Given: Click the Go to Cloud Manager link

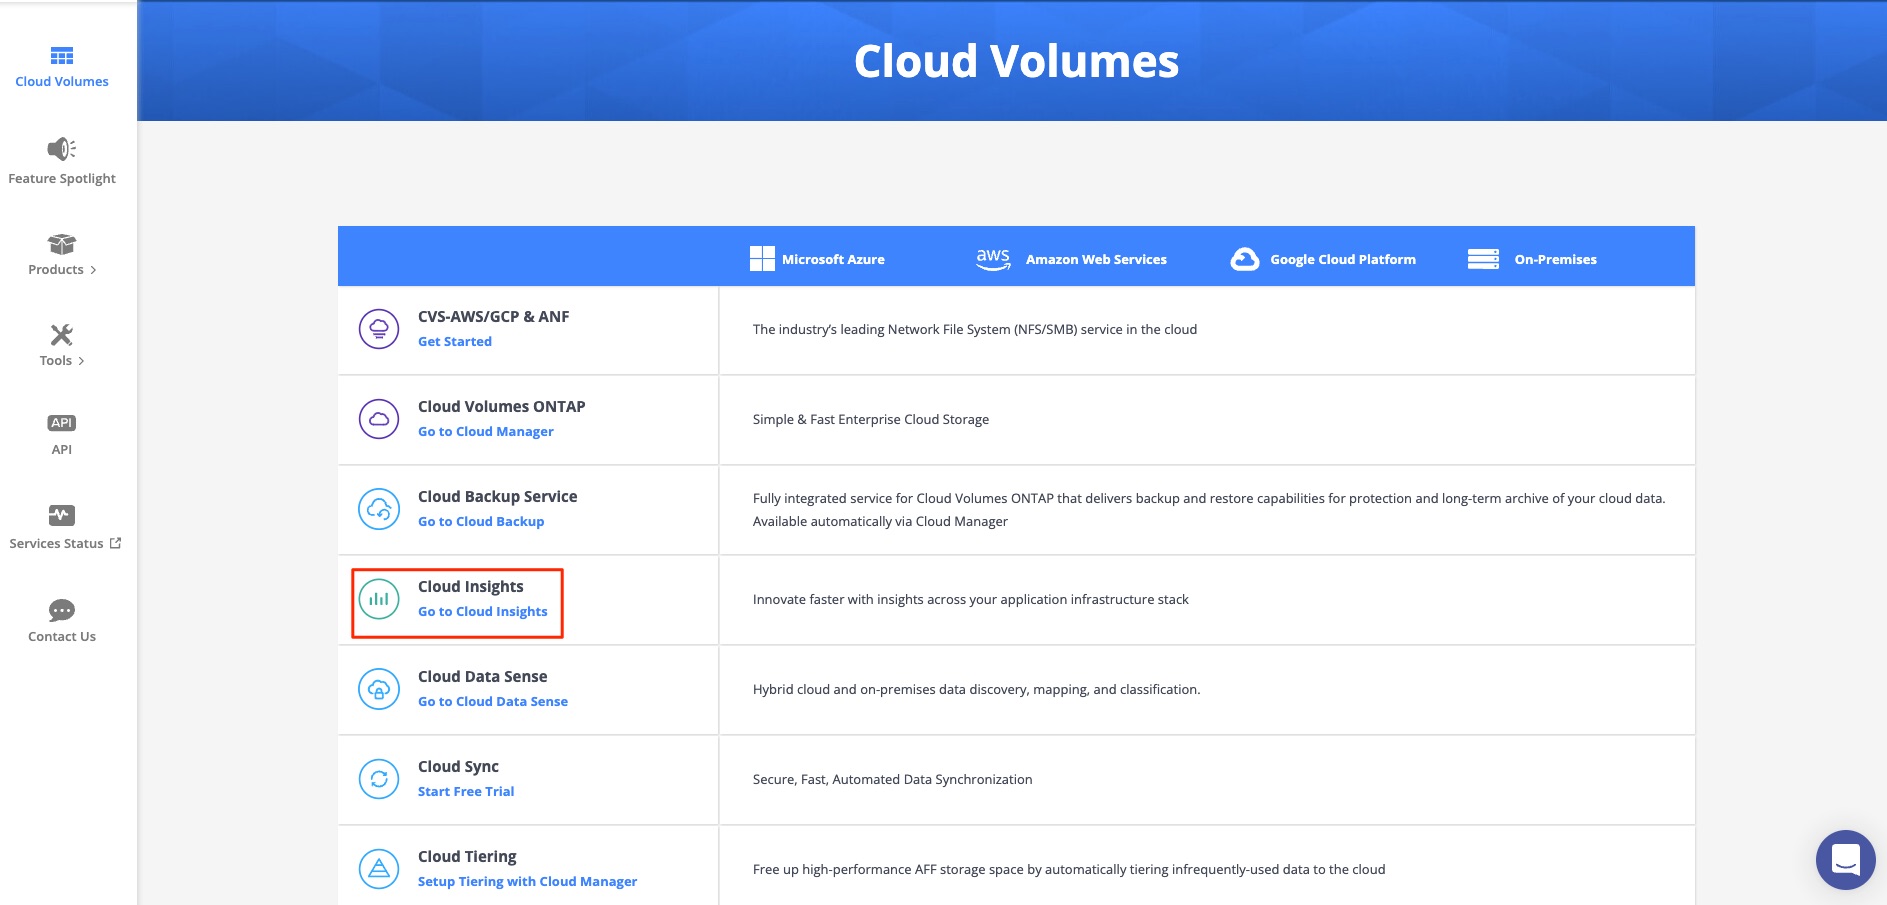Looking at the screenshot, I should click(485, 431).
